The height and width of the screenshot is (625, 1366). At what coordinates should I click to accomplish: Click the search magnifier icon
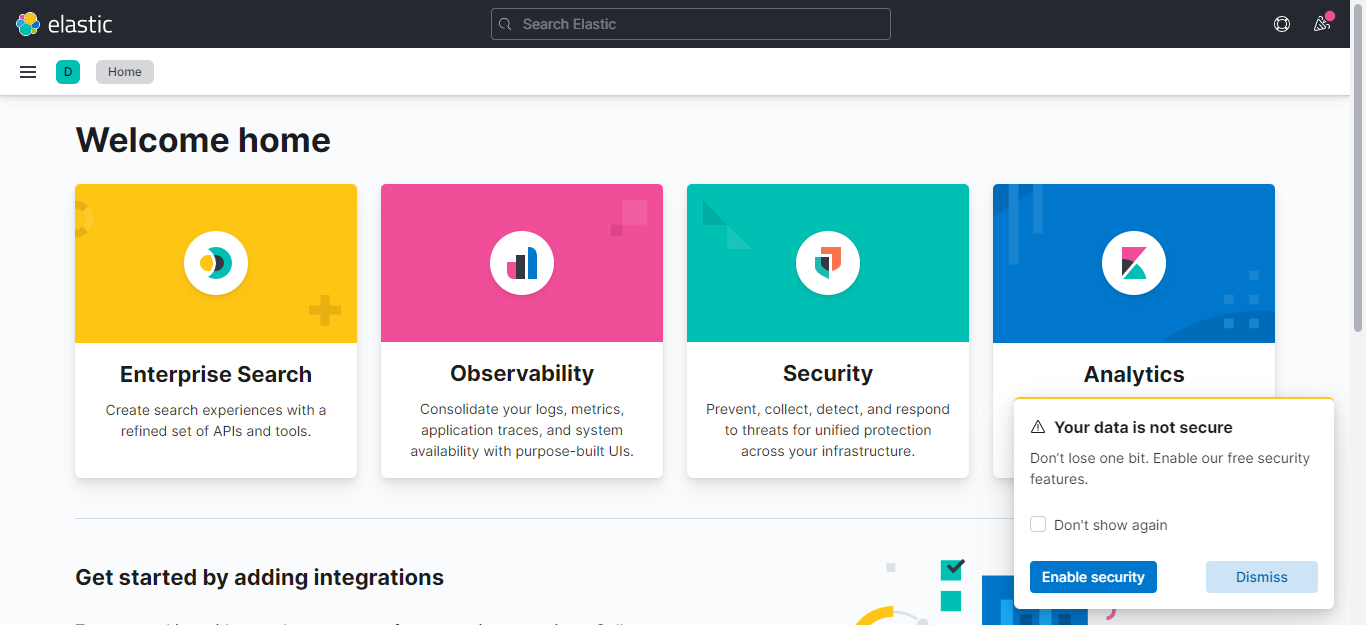[506, 24]
